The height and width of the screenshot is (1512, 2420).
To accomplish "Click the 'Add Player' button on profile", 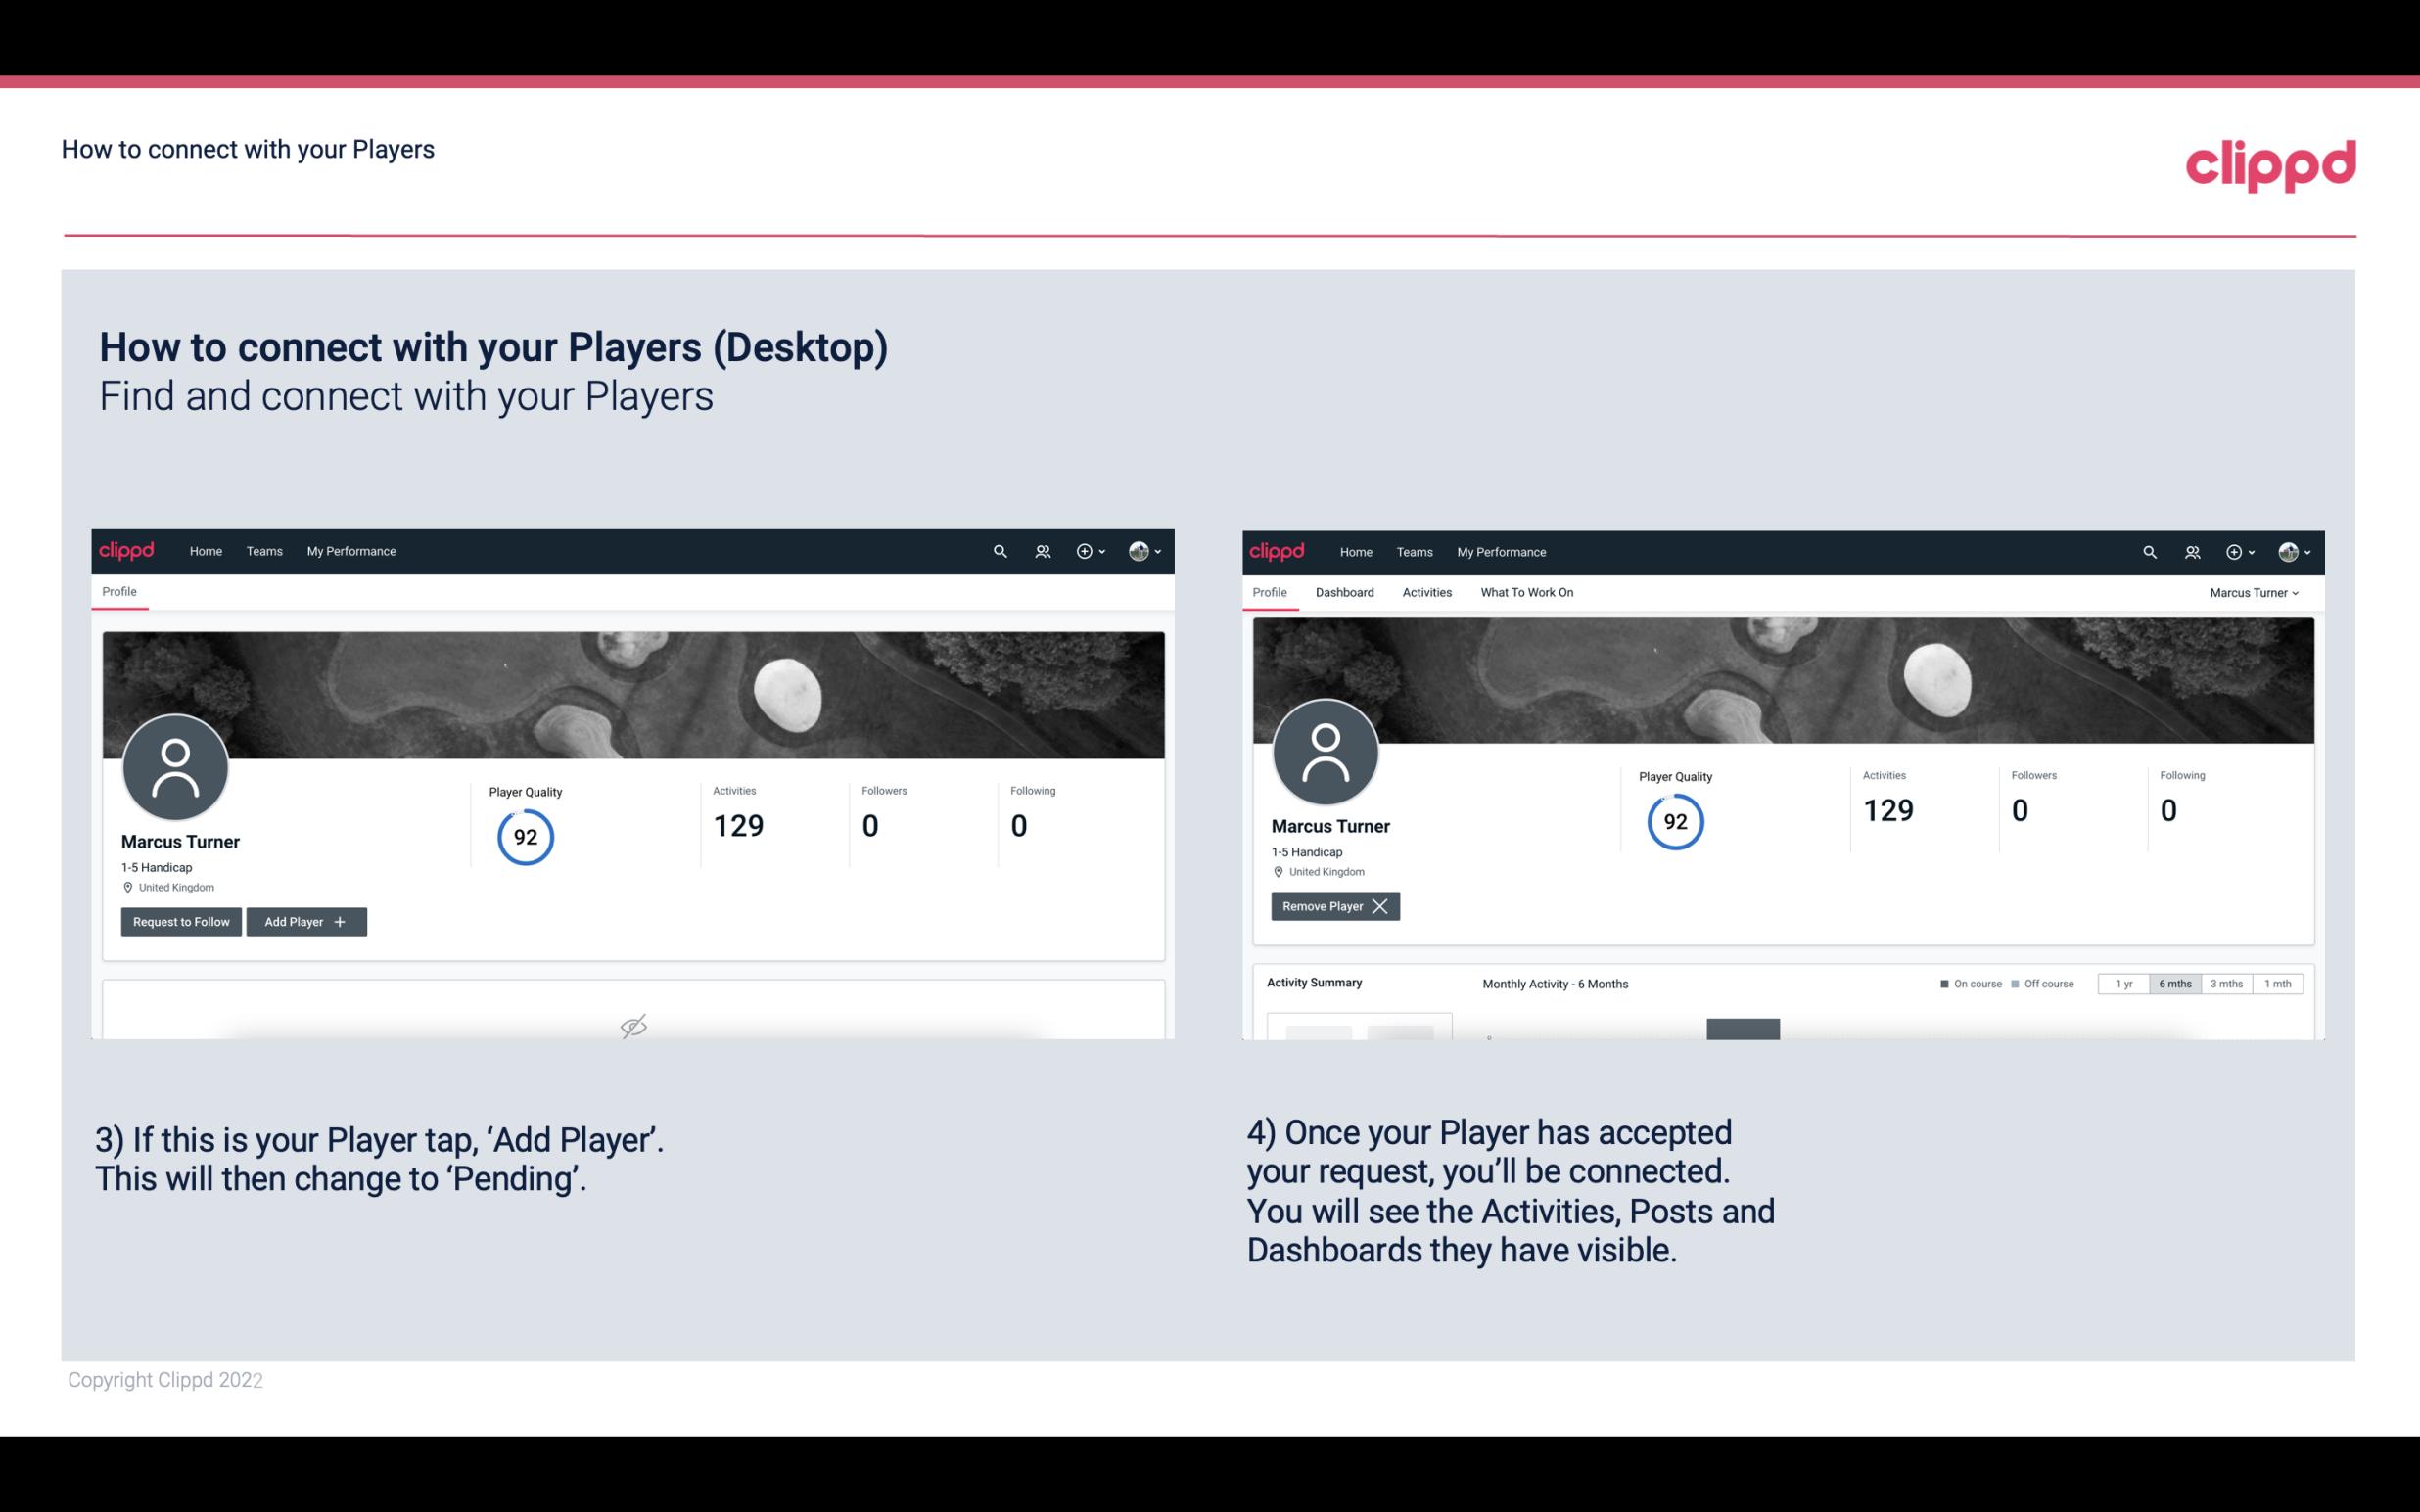I will pos(304,922).
